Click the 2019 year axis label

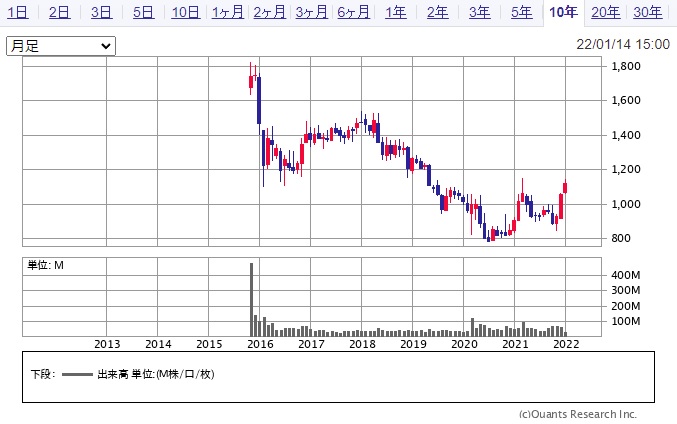pos(413,344)
